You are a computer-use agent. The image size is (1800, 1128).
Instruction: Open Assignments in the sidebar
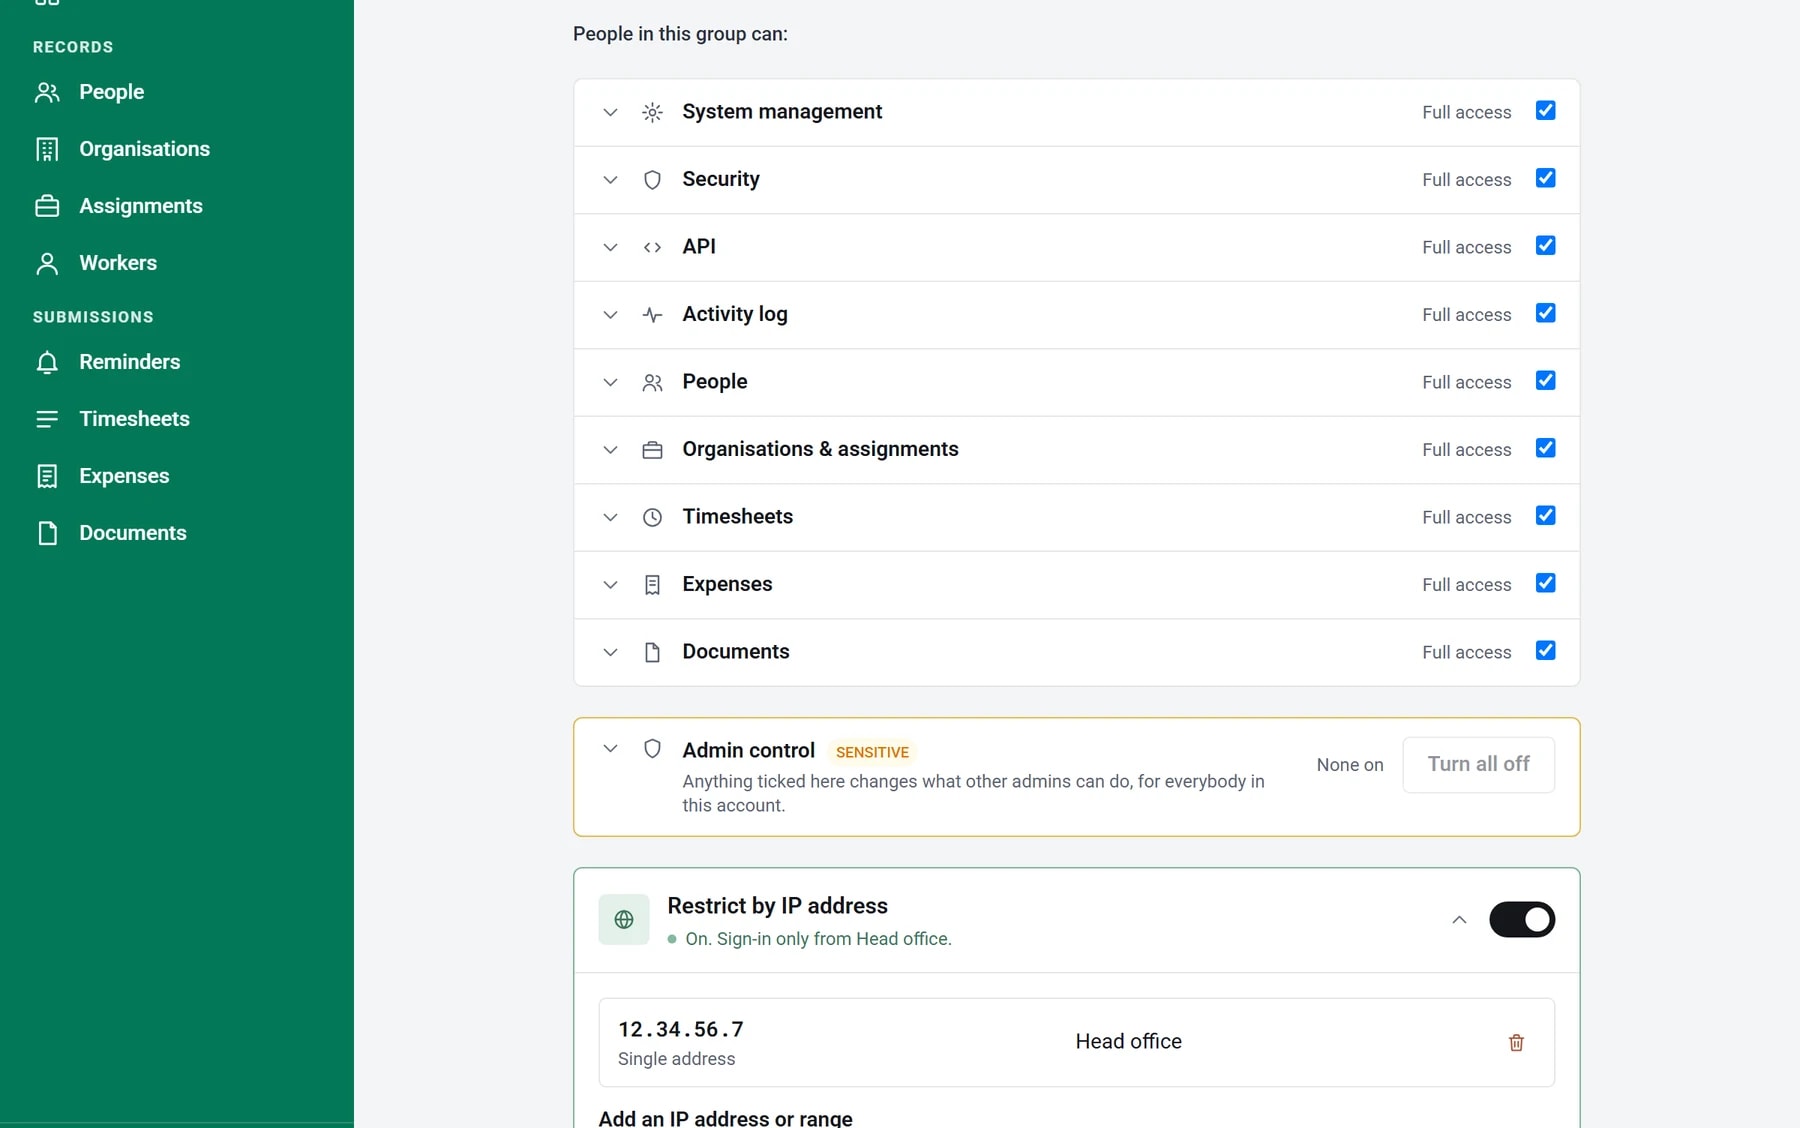[x=140, y=206]
